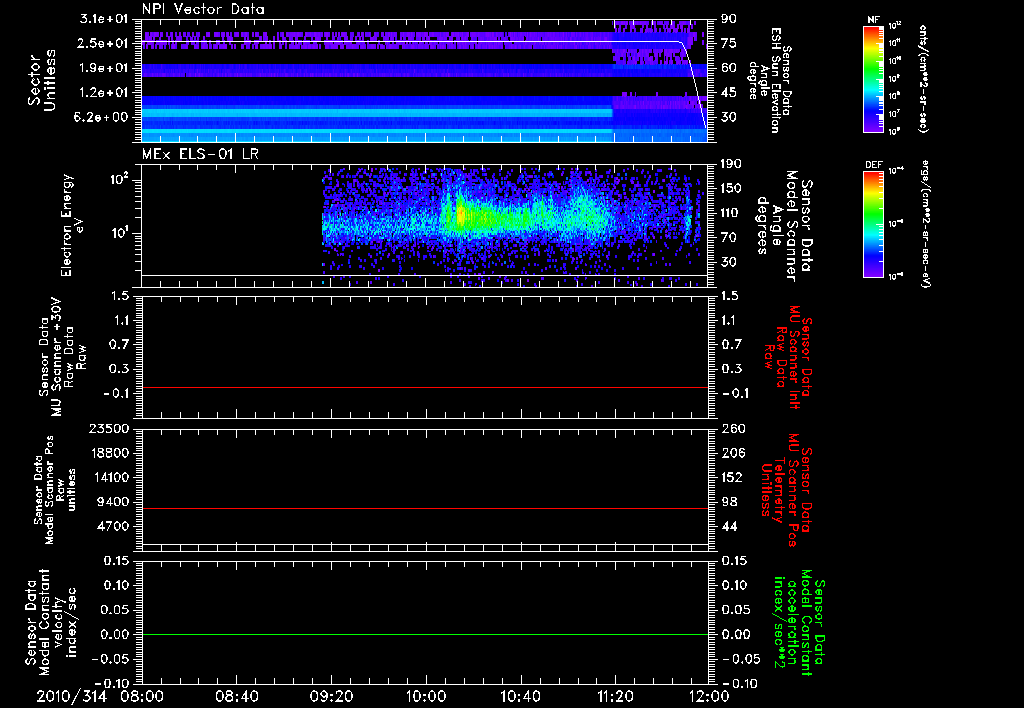Click the 90 degree elevation tick
The width and height of the screenshot is (1024, 708).
tap(729, 19)
